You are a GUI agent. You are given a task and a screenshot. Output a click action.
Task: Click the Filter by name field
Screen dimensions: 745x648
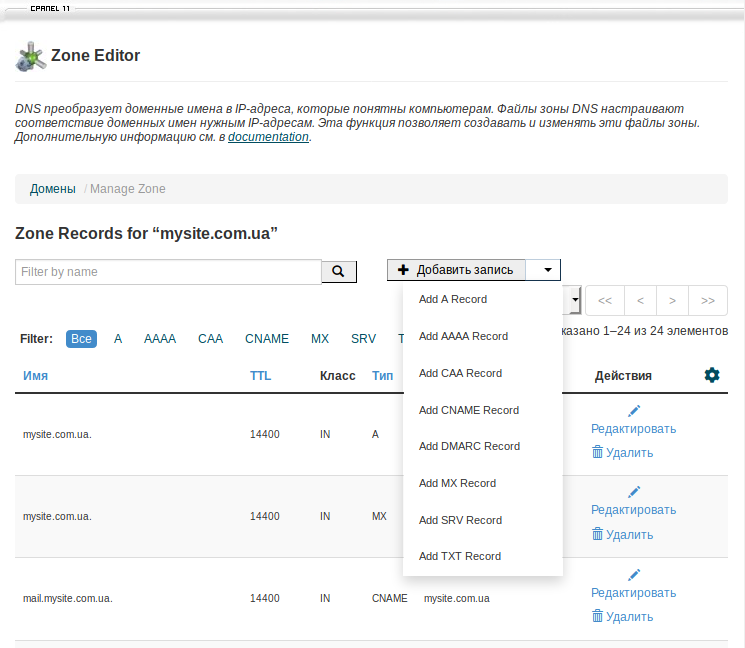(168, 272)
